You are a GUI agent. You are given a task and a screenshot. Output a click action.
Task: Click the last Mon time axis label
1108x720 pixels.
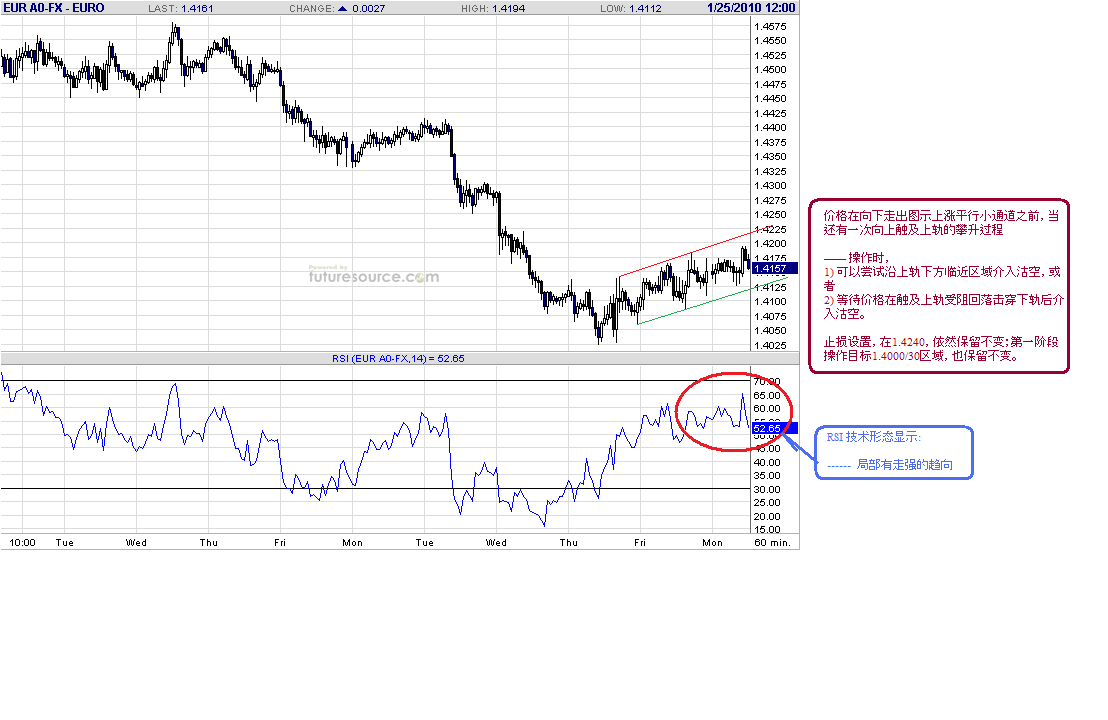[712, 543]
